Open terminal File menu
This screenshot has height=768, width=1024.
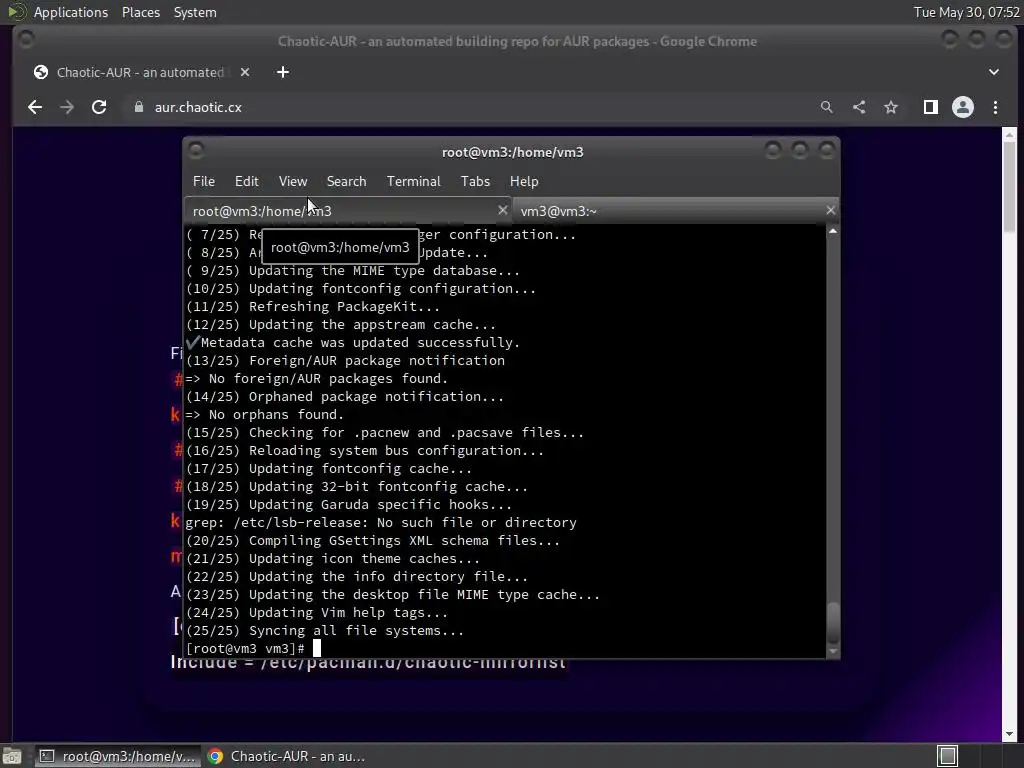204,181
